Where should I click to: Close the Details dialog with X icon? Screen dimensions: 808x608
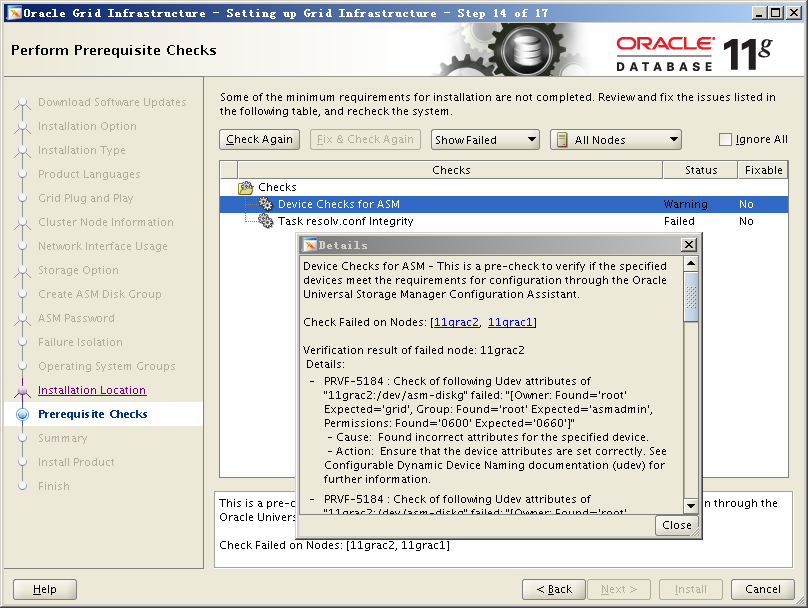pyautogui.click(x=688, y=245)
